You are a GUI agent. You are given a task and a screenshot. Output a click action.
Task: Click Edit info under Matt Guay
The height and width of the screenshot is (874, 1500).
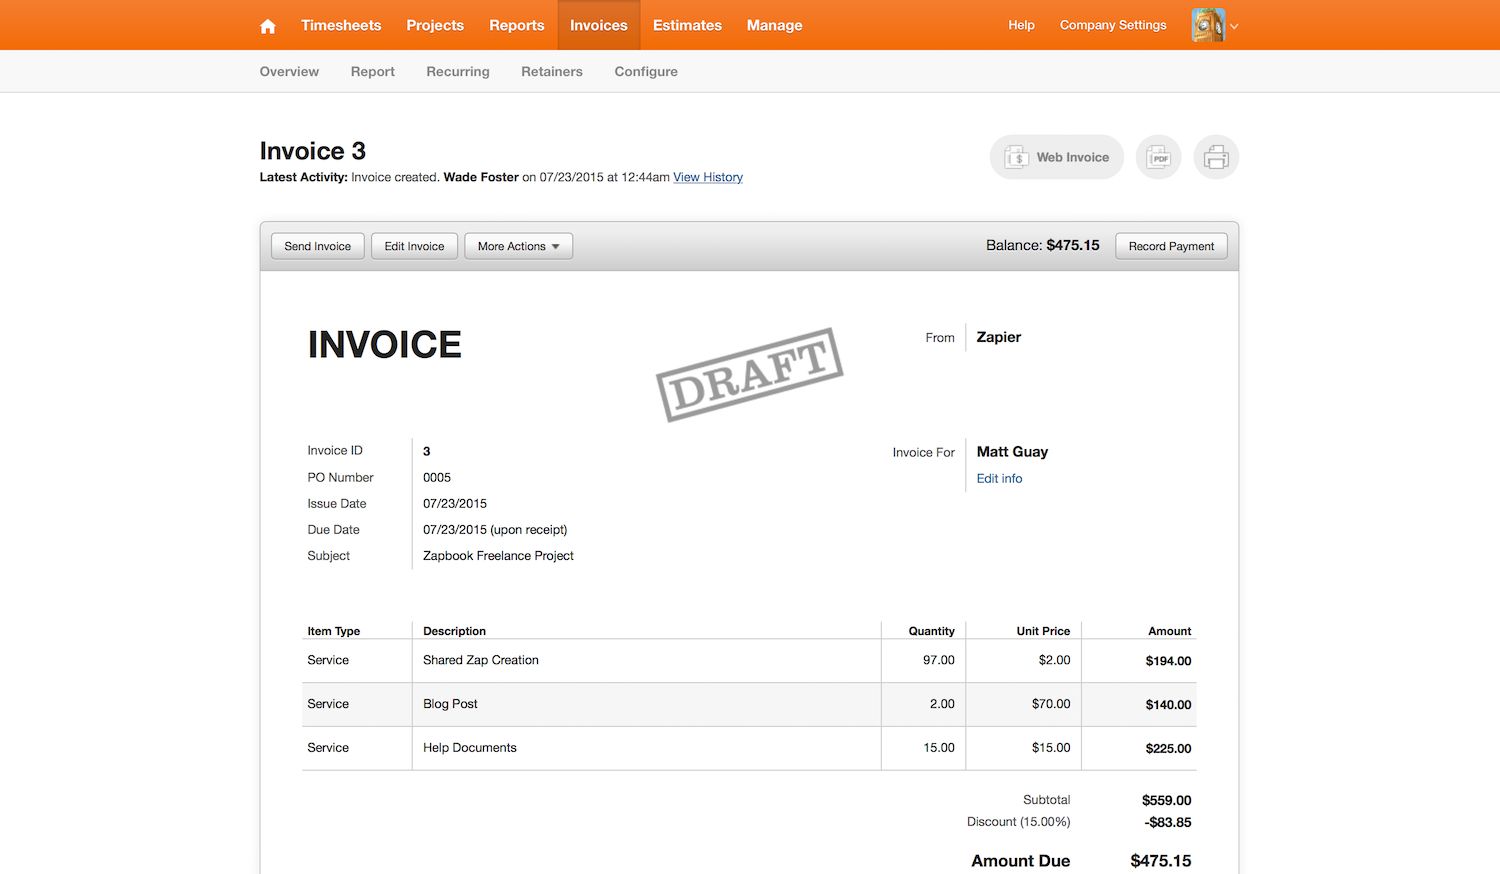point(999,479)
